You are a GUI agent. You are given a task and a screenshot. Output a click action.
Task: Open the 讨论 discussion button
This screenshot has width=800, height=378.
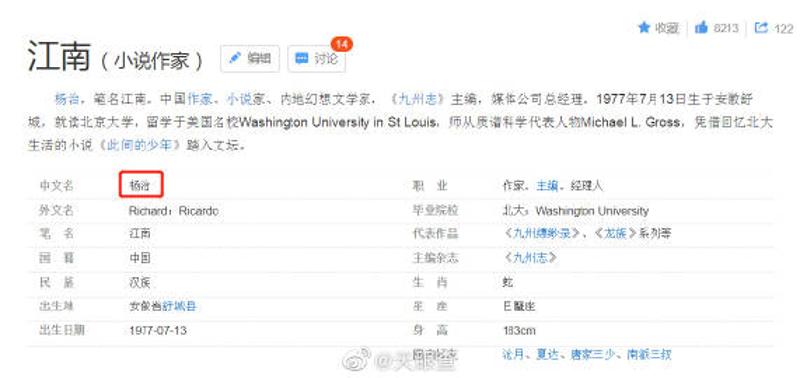[x=316, y=59]
